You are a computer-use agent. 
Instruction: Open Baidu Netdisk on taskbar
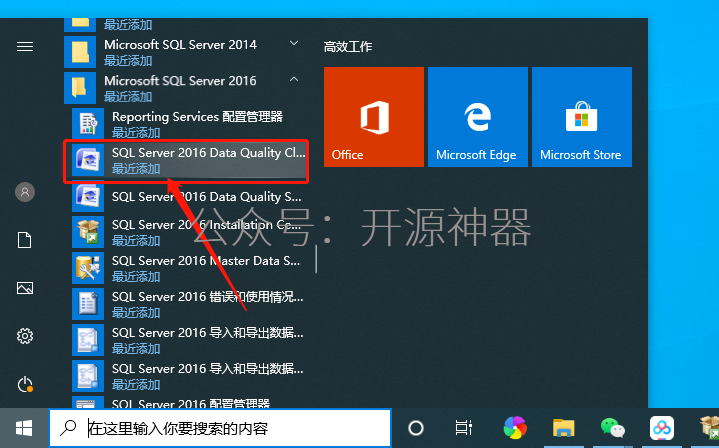[662, 428]
